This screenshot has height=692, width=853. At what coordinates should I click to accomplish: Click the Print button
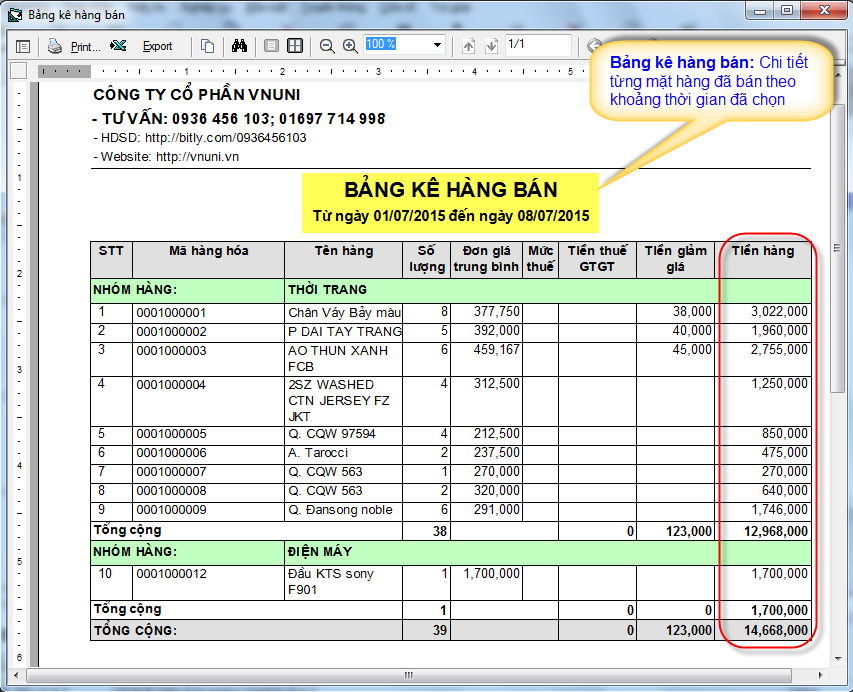[x=75, y=46]
